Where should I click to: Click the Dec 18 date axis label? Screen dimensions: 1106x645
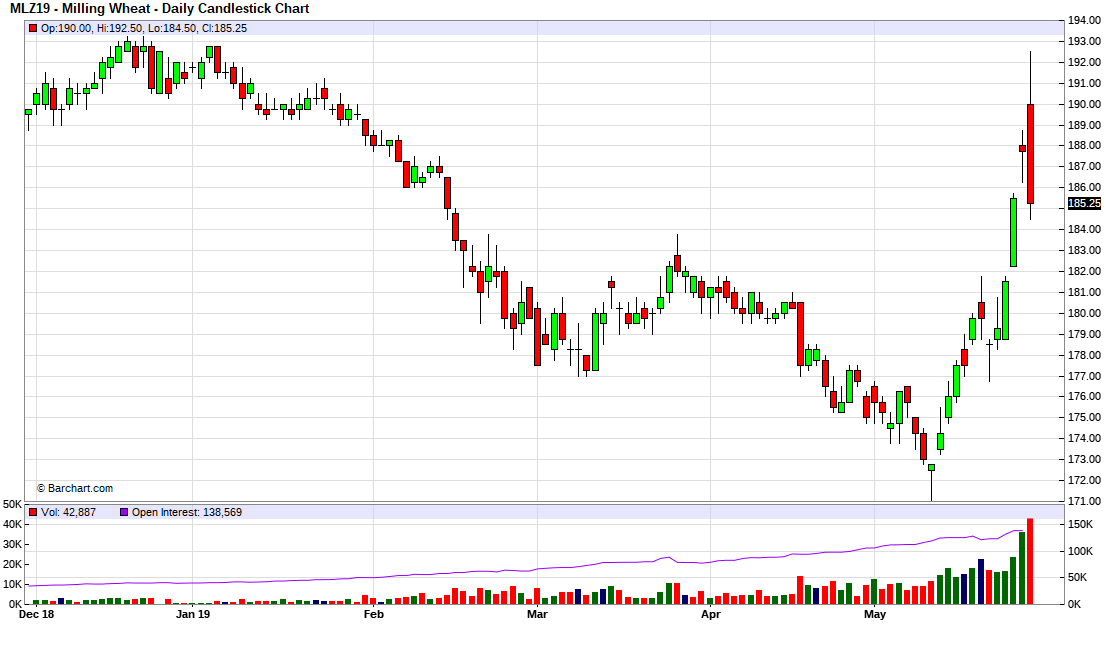click(36, 615)
